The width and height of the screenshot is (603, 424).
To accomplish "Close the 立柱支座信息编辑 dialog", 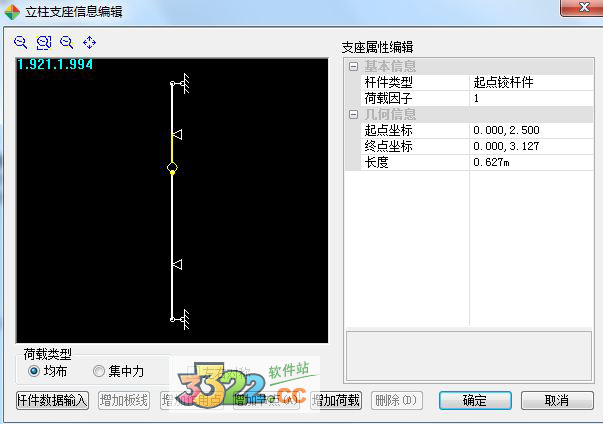I will pos(583,7).
